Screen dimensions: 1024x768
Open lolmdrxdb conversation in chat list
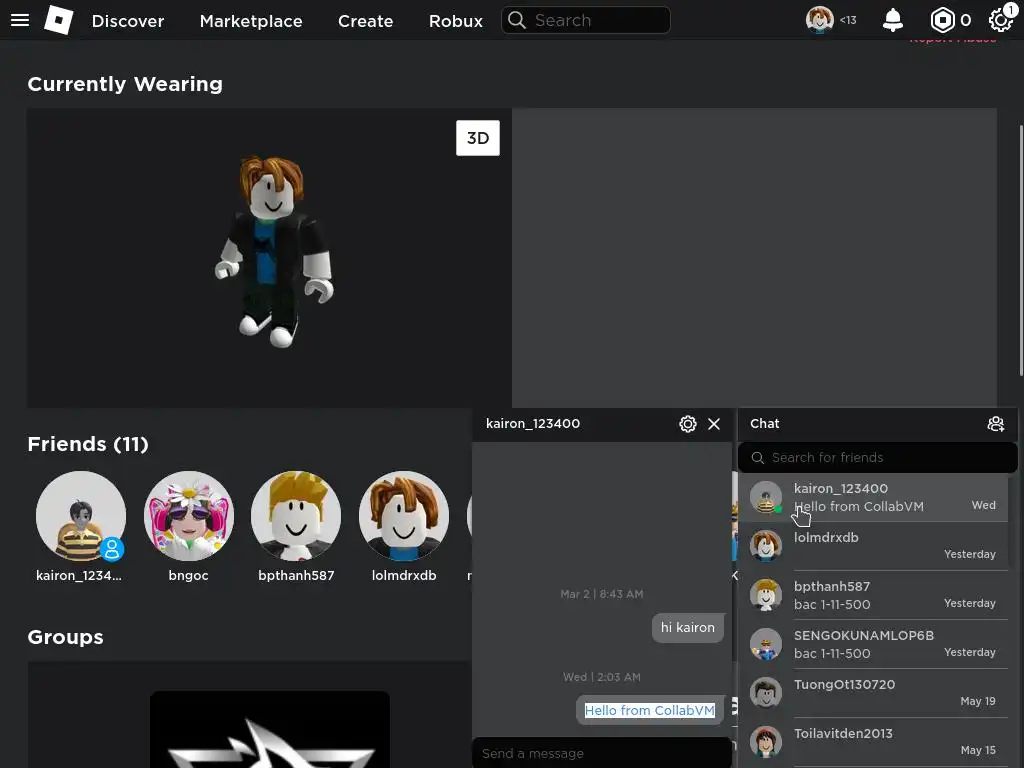pos(873,547)
